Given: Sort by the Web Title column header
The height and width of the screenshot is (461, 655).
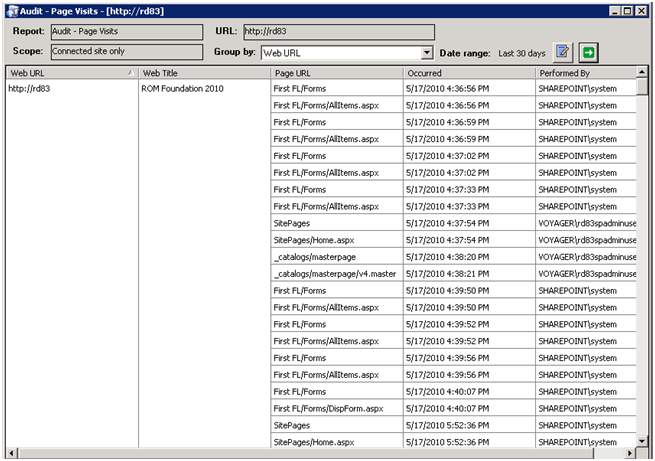Looking at the screenshot, I should click(x=204, y=73).
